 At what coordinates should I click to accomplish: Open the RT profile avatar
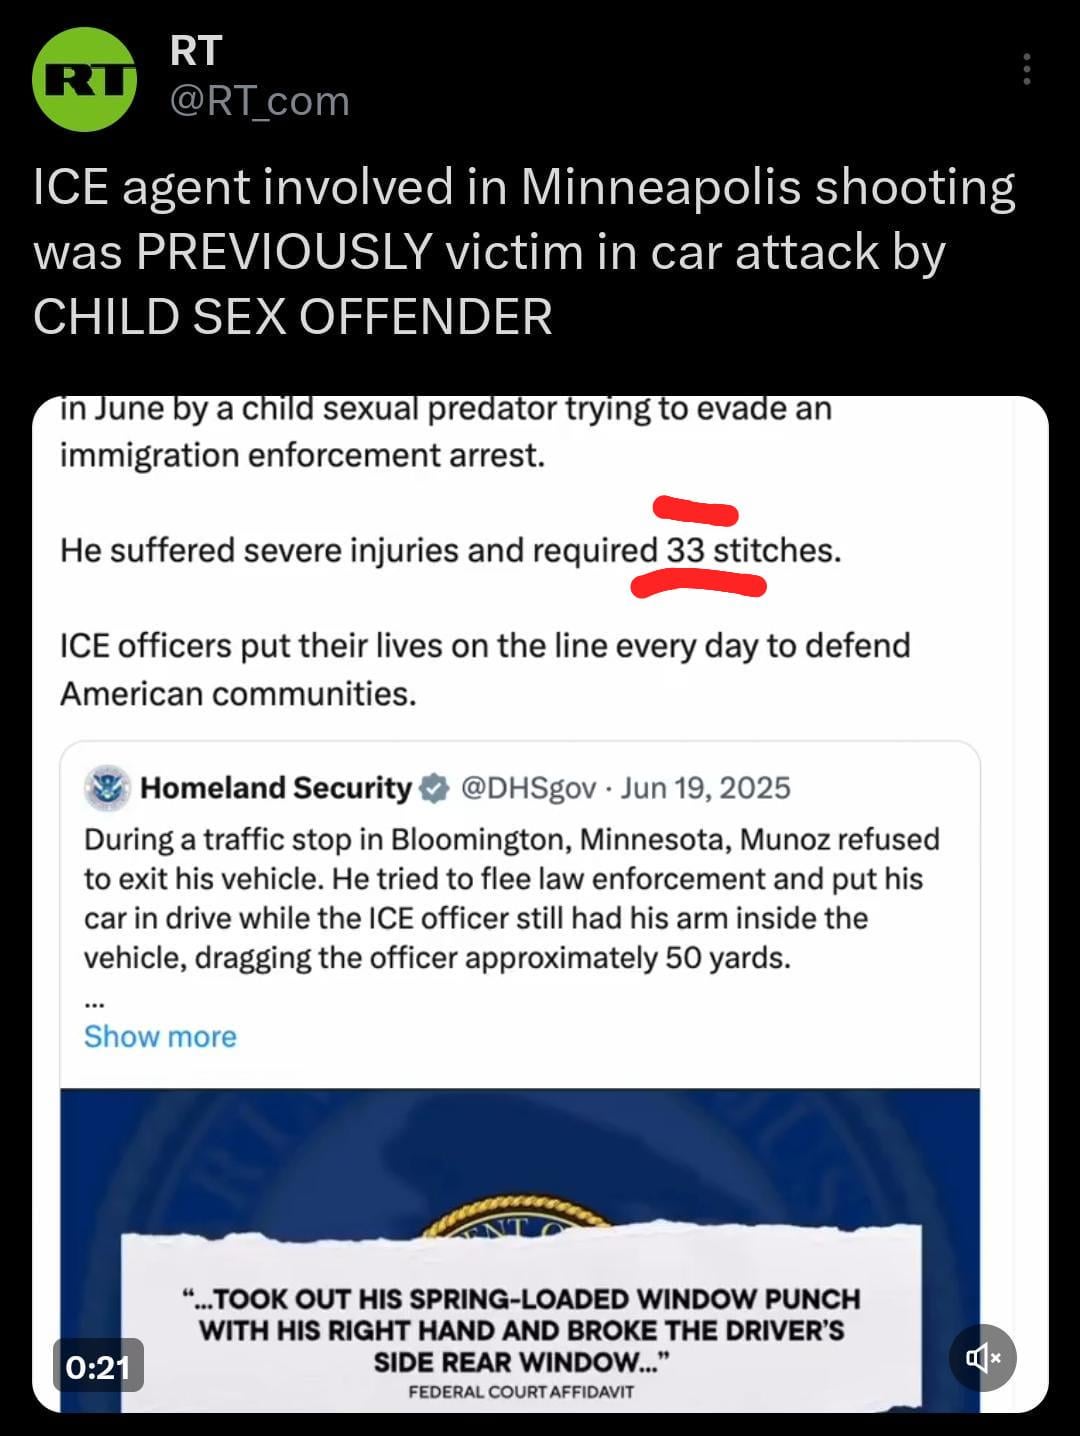point(84,80)
